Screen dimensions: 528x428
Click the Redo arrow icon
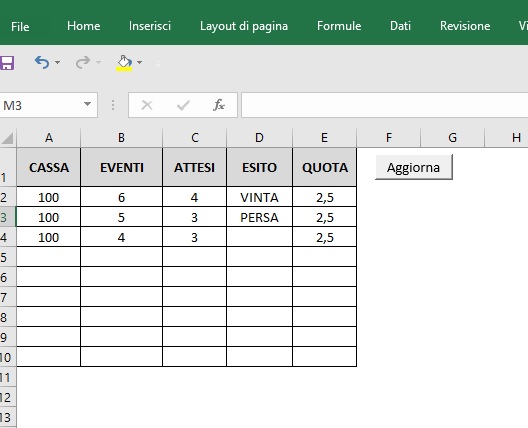point(83,62)
